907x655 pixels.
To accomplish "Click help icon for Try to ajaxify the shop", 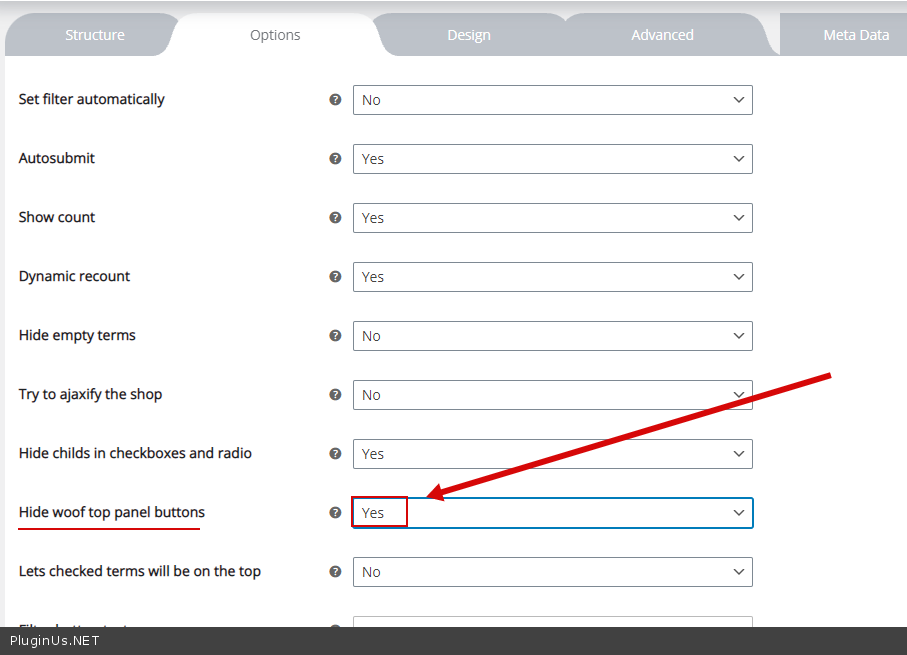I will pyautogui.click(x=336, y=395).
